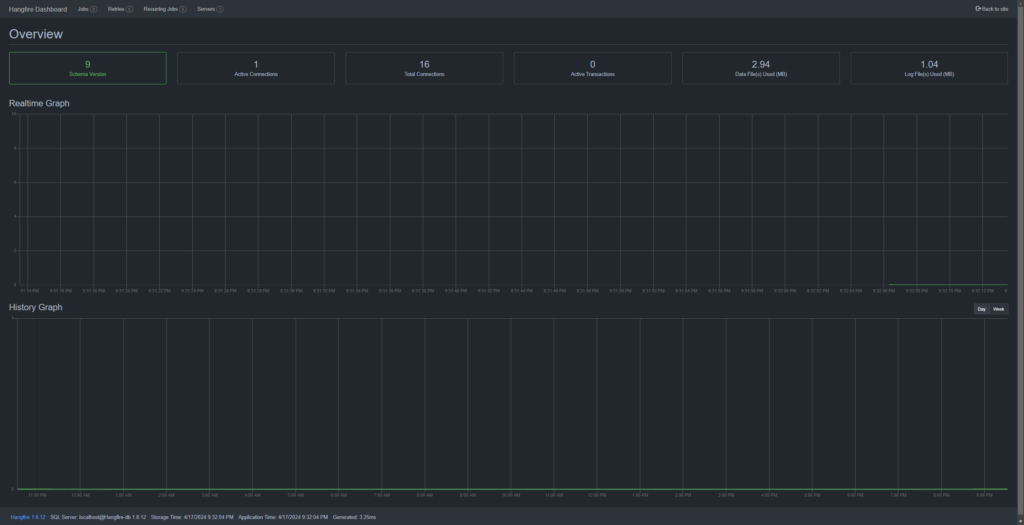The width and height of the screenshot is (1024, 525).
Task: Open the Servers page
Action: click(x=210, y=9)
